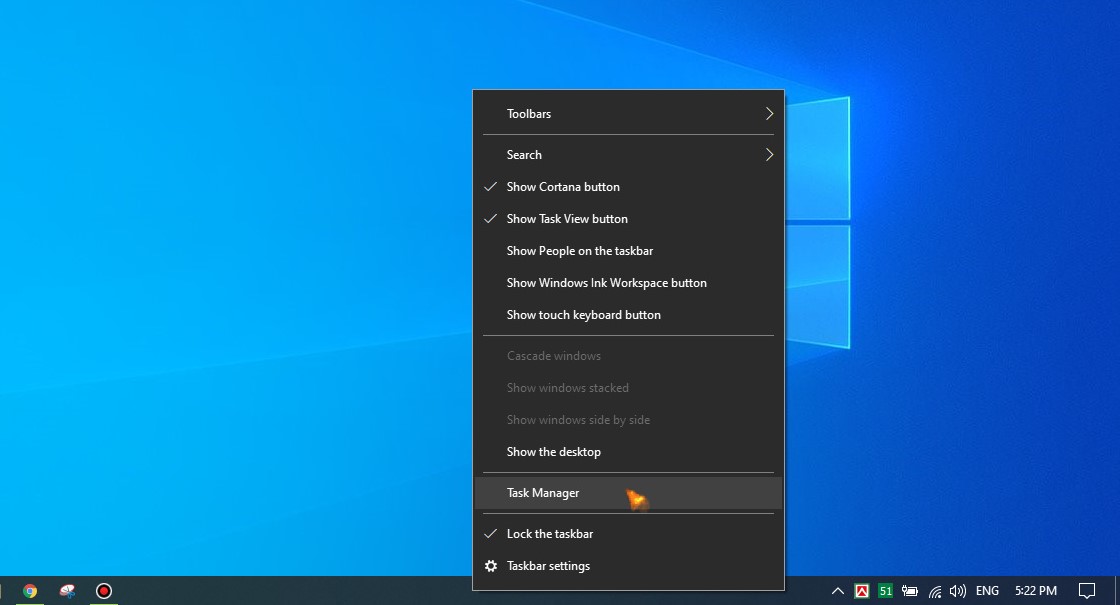This screenshot has width=1120, height=605.
Task: Click the 5:22 PM clock
Action: coord(1035,591)
